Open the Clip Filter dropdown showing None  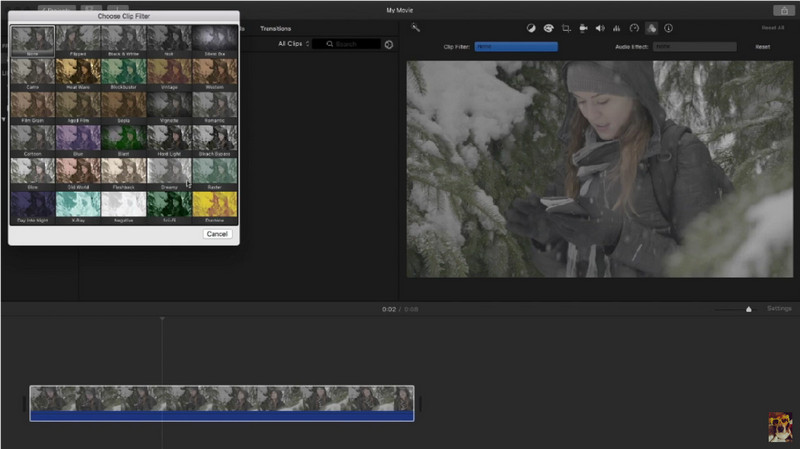tap(516, 46)
